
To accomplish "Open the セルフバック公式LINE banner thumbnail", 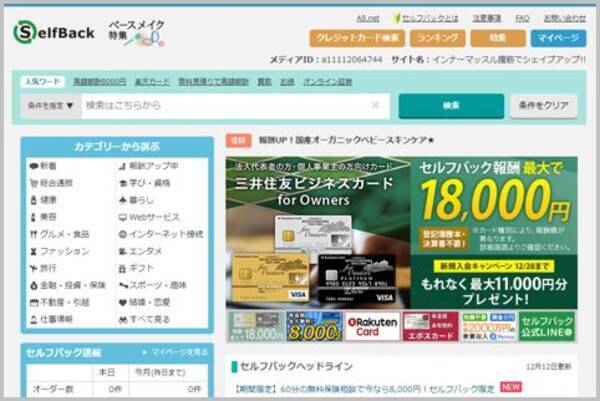I will coord(547,326).
